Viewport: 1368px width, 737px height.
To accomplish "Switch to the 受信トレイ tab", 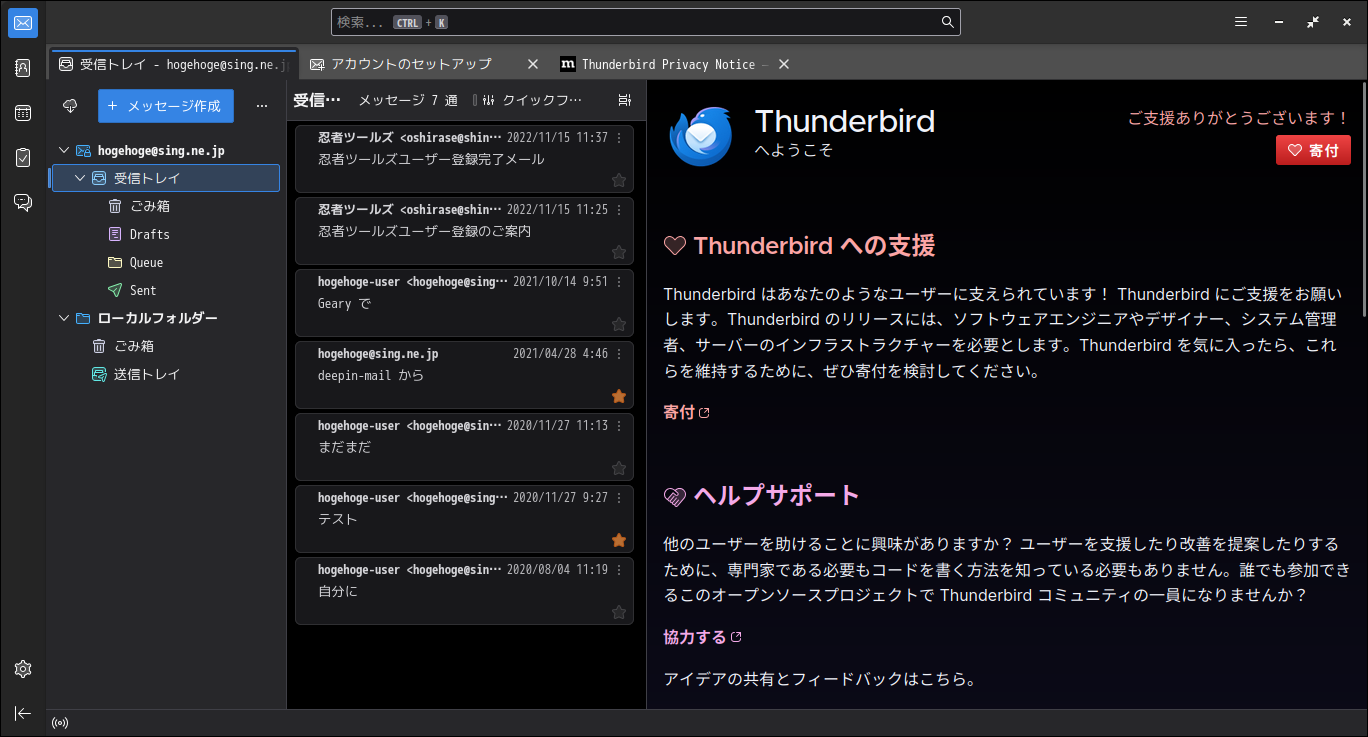I will (x=173, y=64).
